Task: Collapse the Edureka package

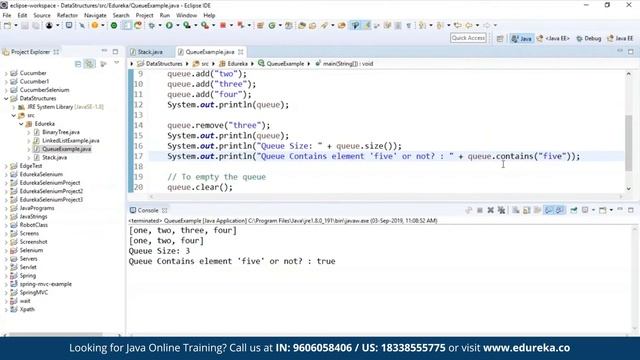Action: [21, 124]
